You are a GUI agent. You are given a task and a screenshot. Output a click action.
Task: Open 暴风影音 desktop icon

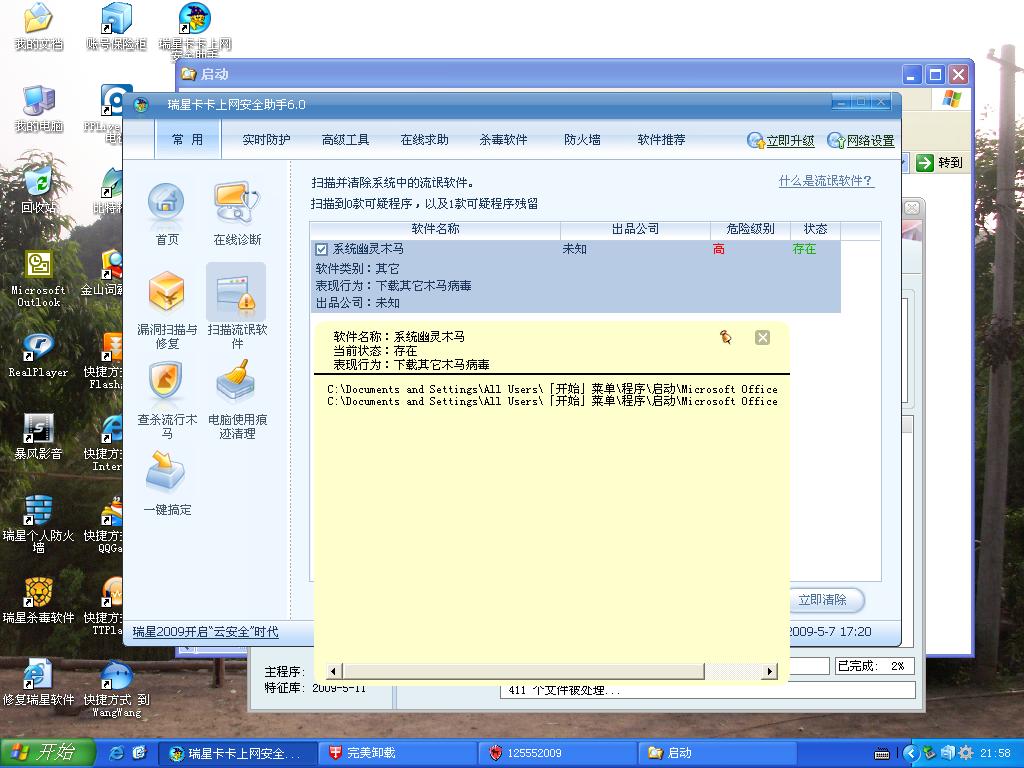coord(39,436)
